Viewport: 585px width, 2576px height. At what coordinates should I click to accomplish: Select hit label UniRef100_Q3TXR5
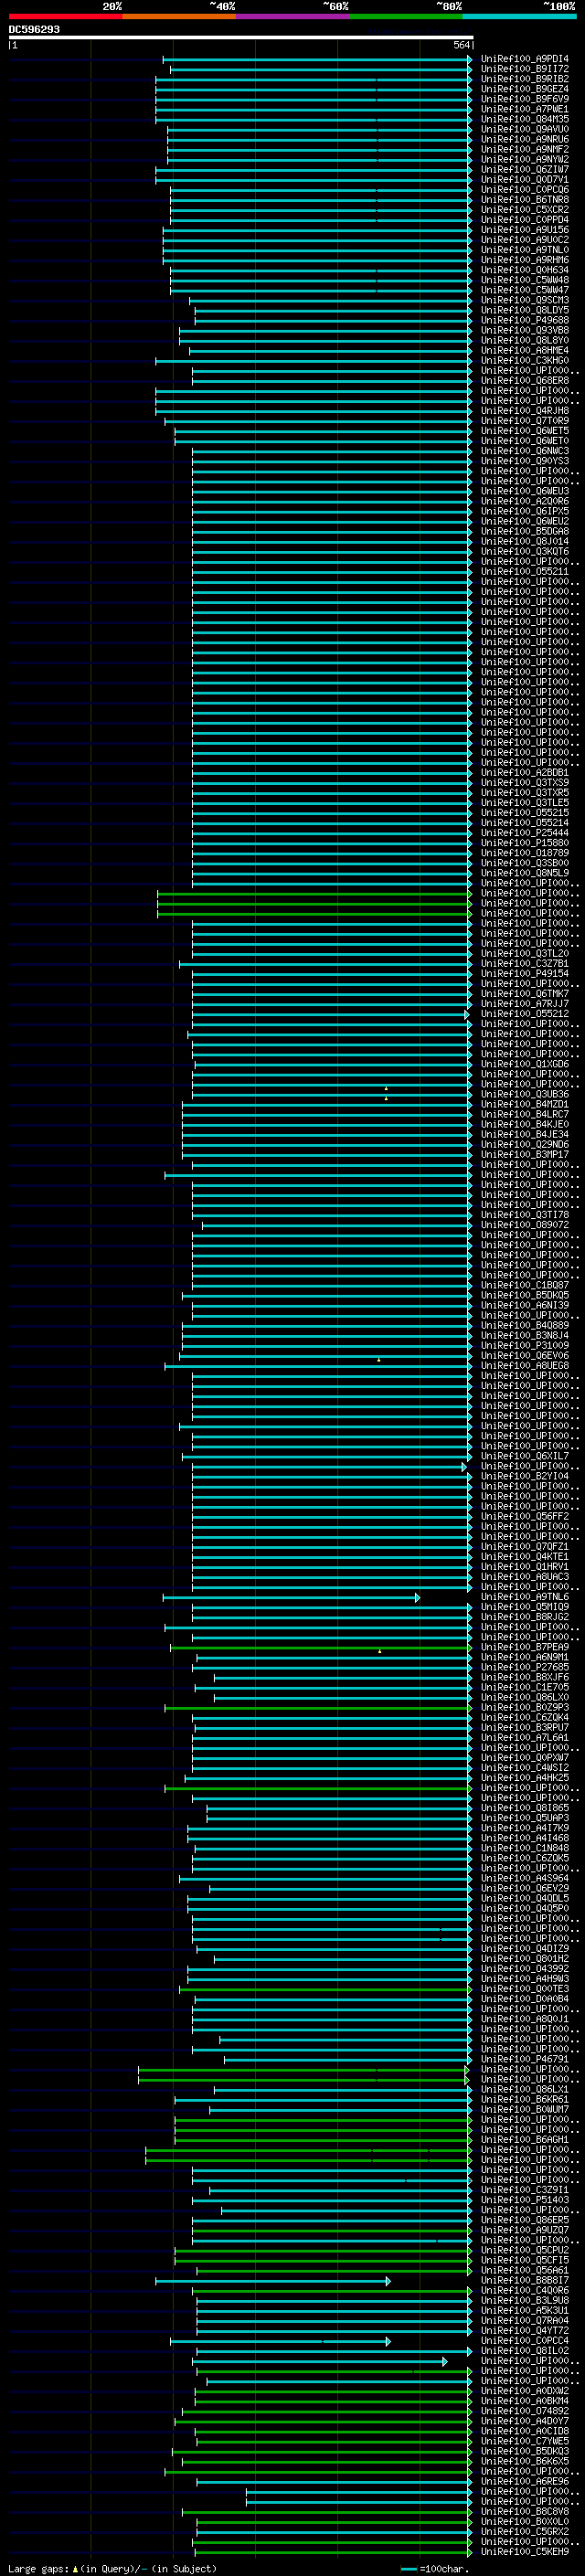pyautogui.click(x=524, y=792)
